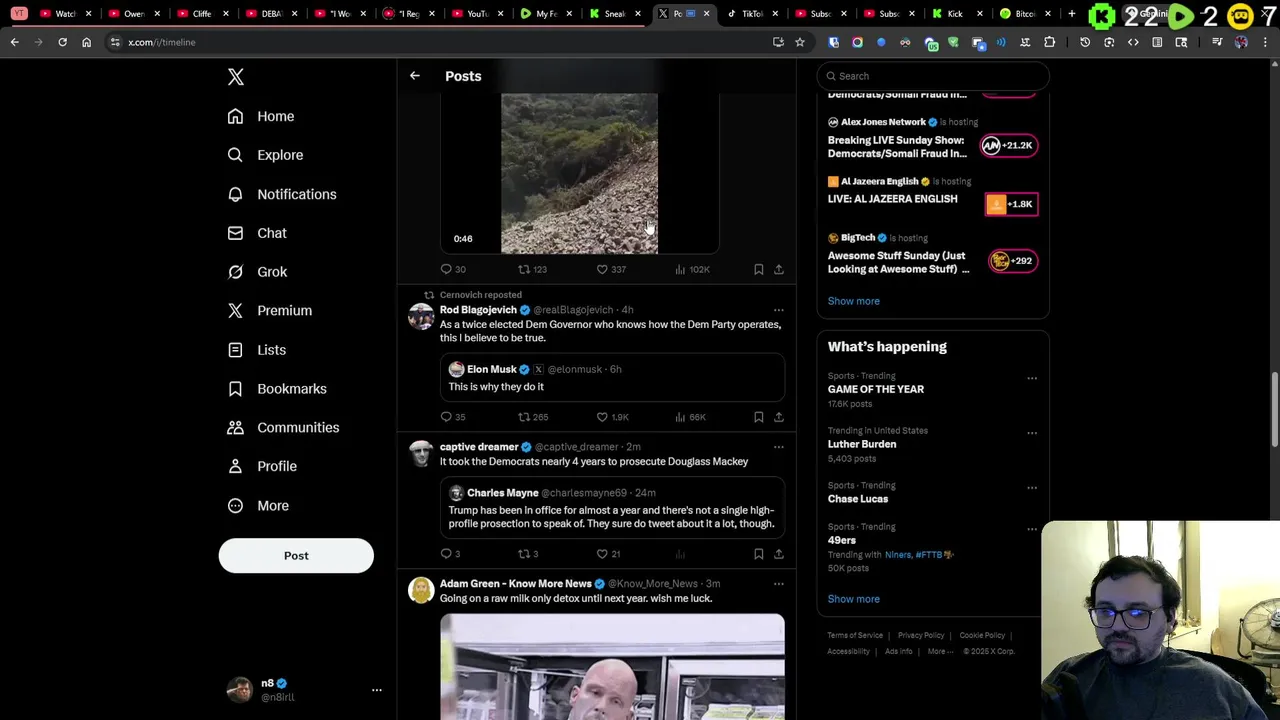Open more menu on captive dreamer post
The image size is (1280, 720).
point(778,447)
